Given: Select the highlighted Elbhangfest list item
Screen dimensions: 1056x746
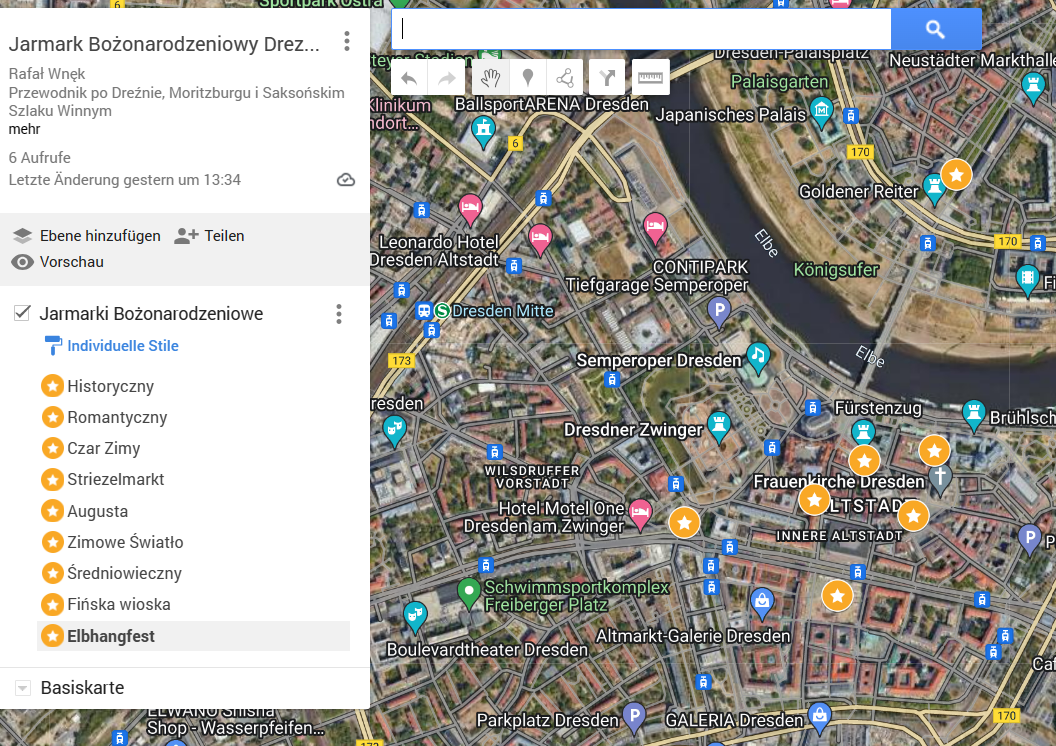Looking at the screenshot, I should (193, 636).
